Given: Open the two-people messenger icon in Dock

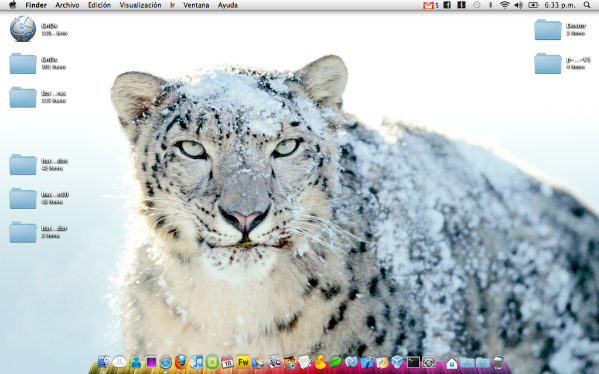Looking at the screenshot, I should (135, 362).
